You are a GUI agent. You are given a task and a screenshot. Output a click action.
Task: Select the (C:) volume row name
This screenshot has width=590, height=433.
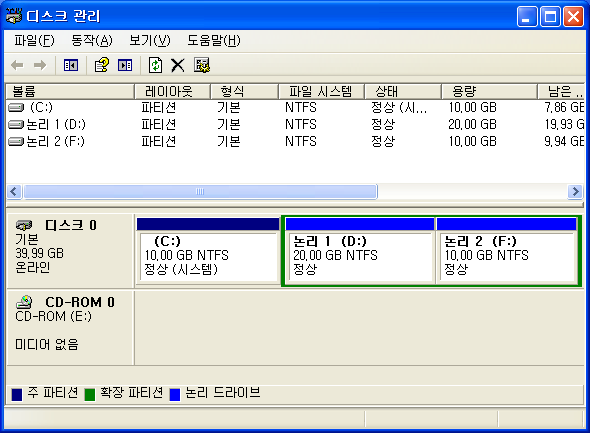[x=41, y=108]
